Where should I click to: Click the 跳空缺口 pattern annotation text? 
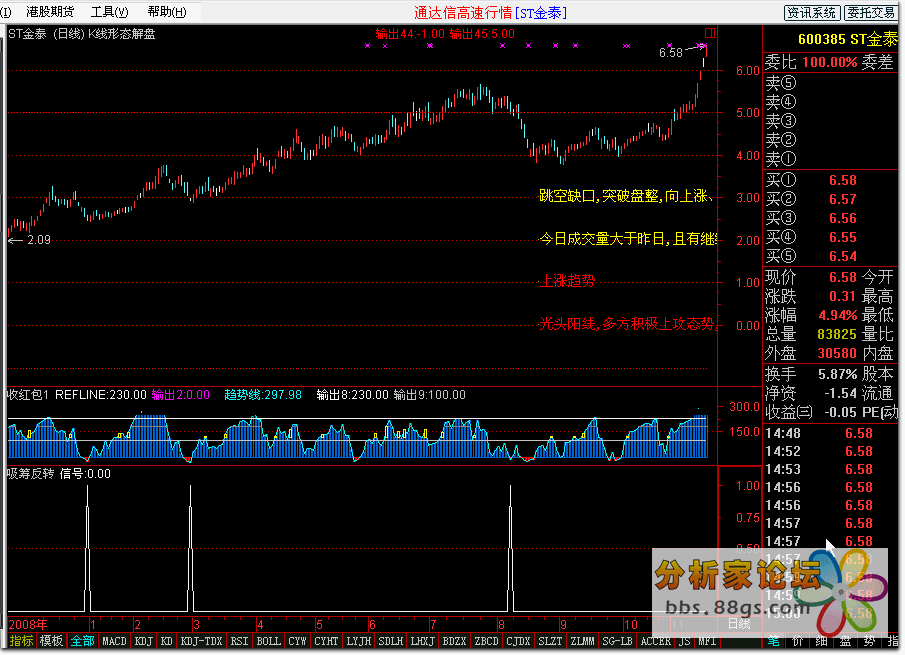626,196
